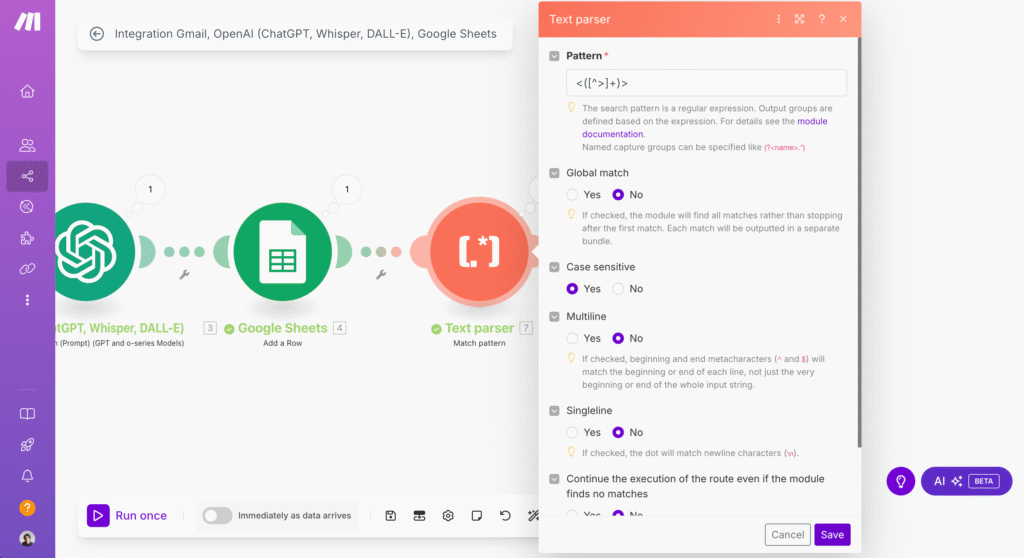The width and height of the screenshot is (1024, 558).
Task: Open the bundle count bubble above OpenAI module
Action: (x=150, y=189)
